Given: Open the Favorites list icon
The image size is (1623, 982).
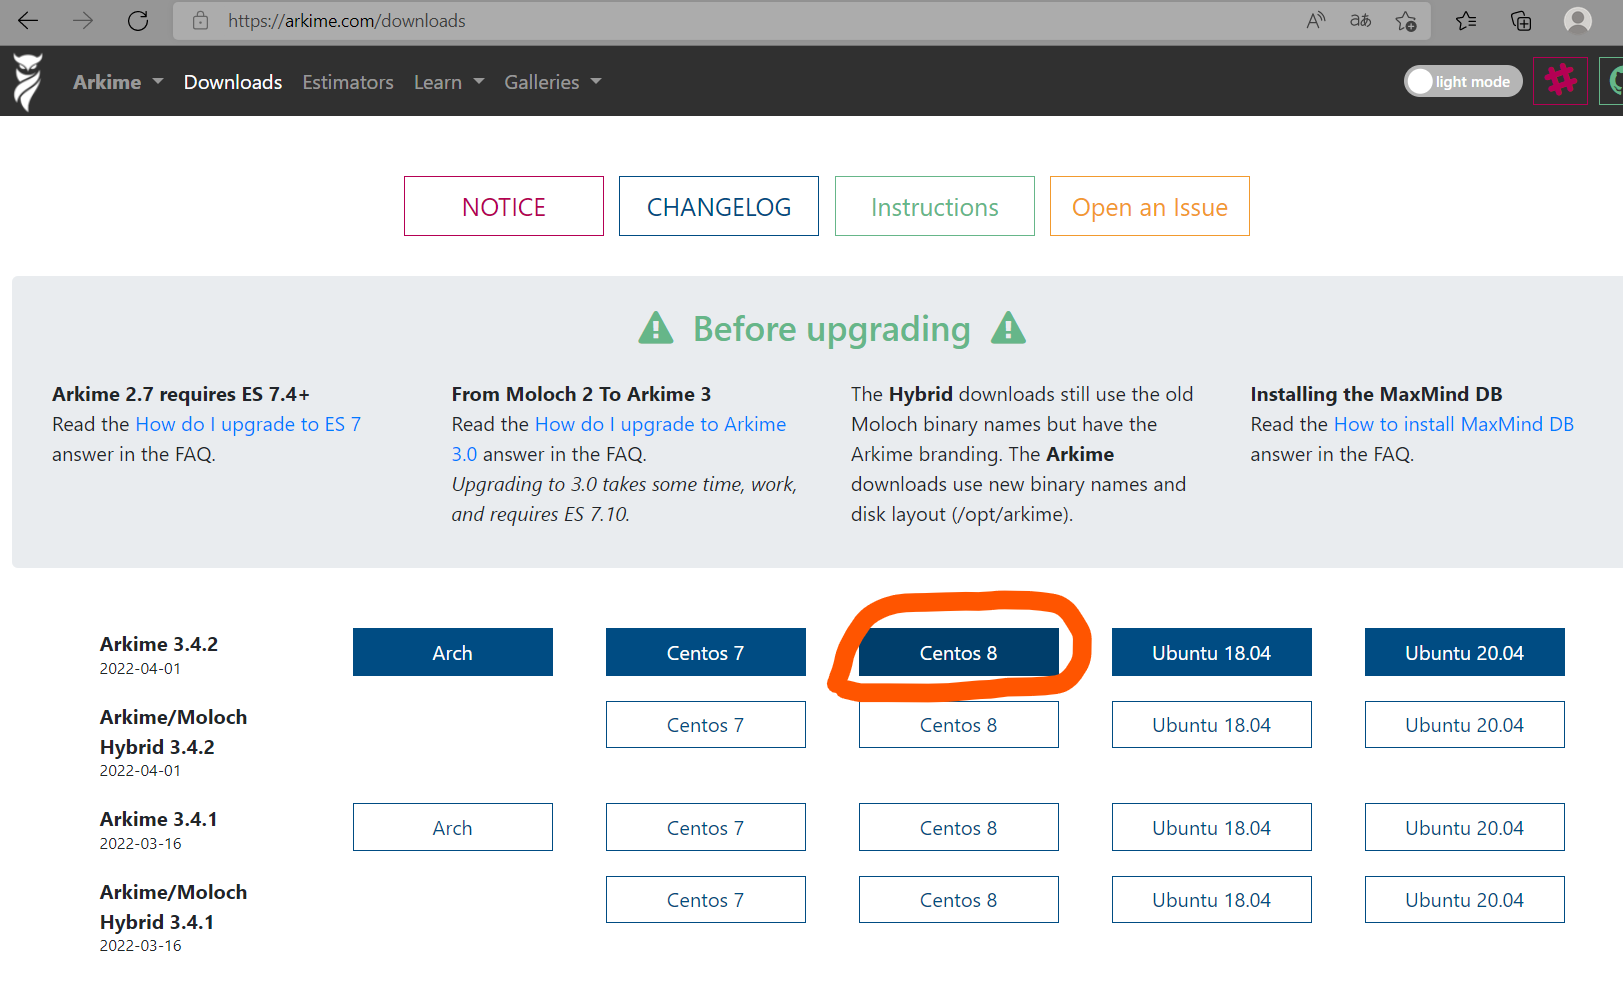Looking at the screenshot, I should (x=1466, y=20).
